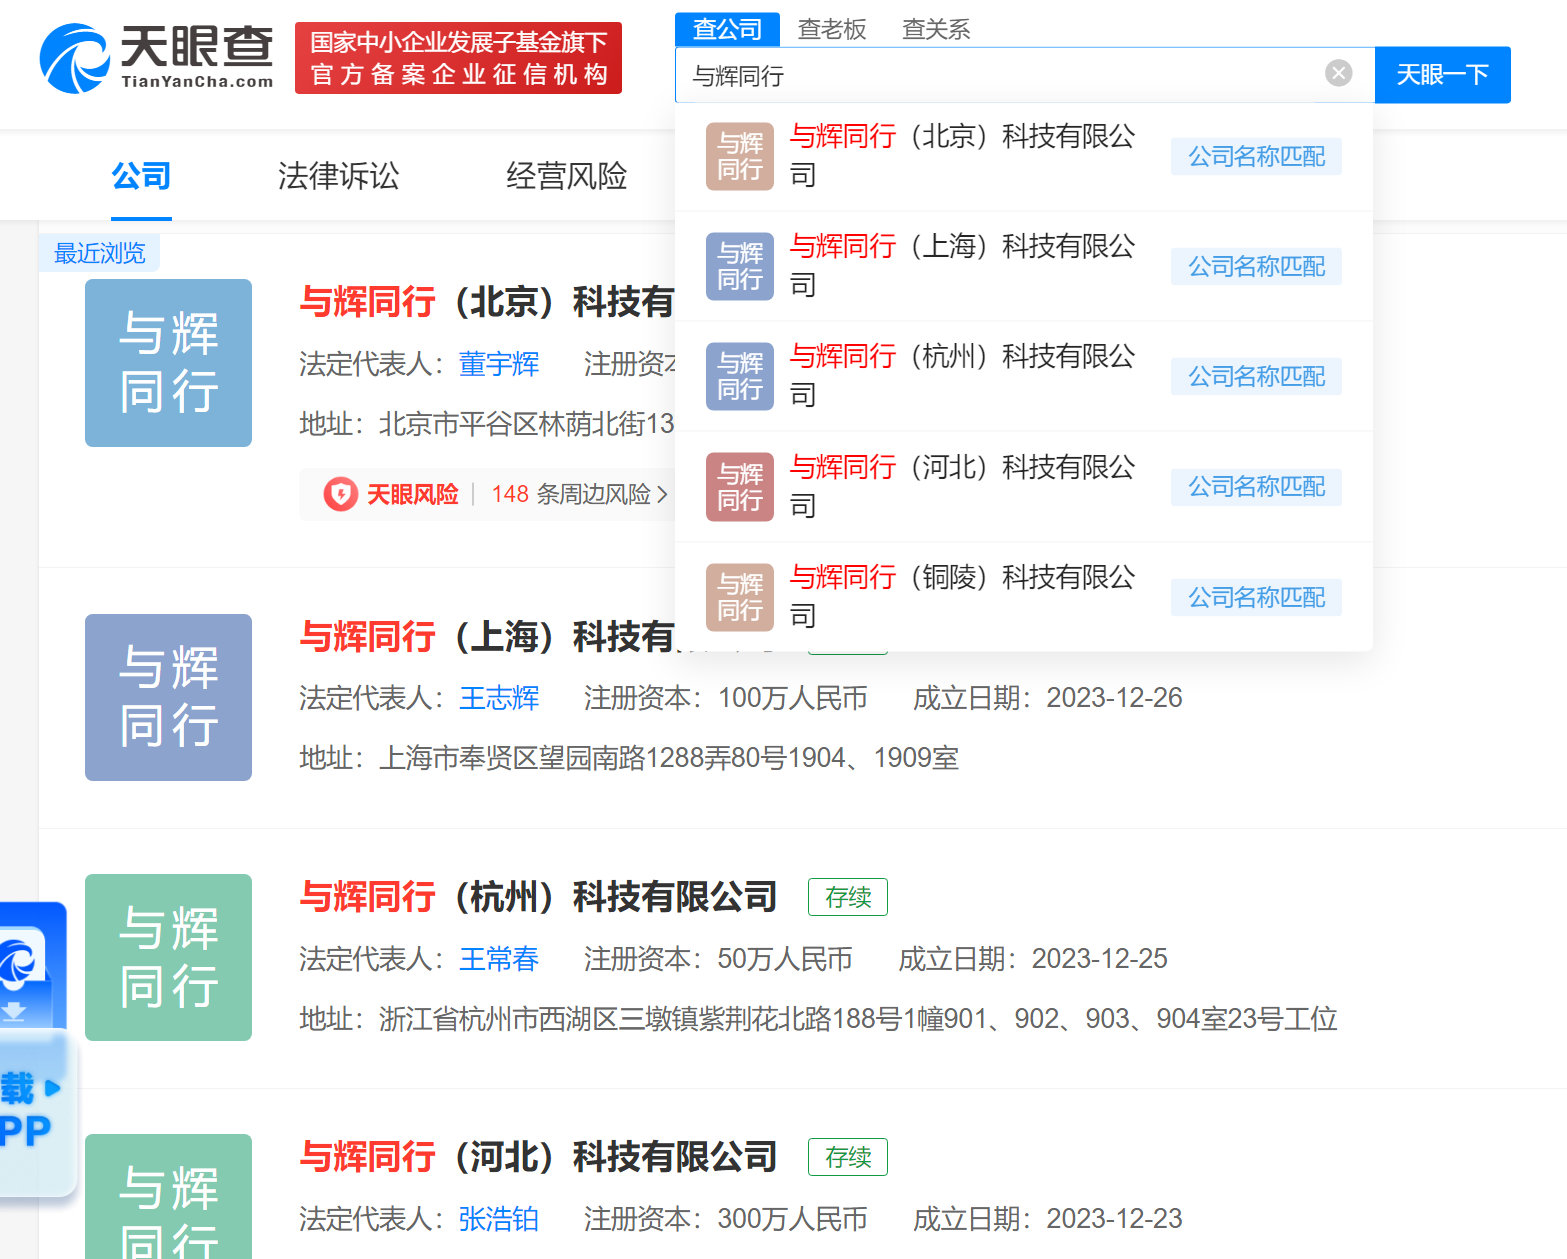Open legal representative 王志辉 profile
1567x1259 pixels.
pyautogui.click(x=499, y=698)
